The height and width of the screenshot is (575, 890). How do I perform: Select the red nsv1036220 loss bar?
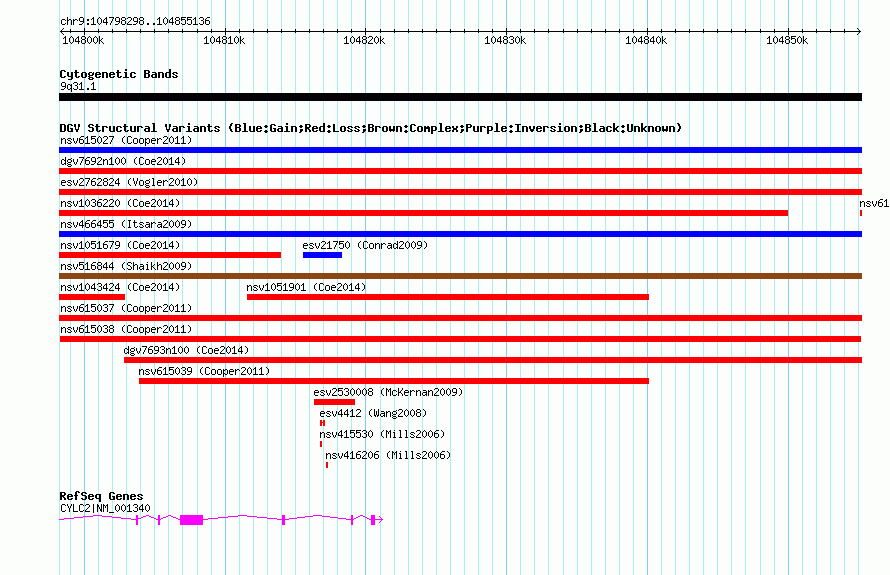[x=423, y=213]
